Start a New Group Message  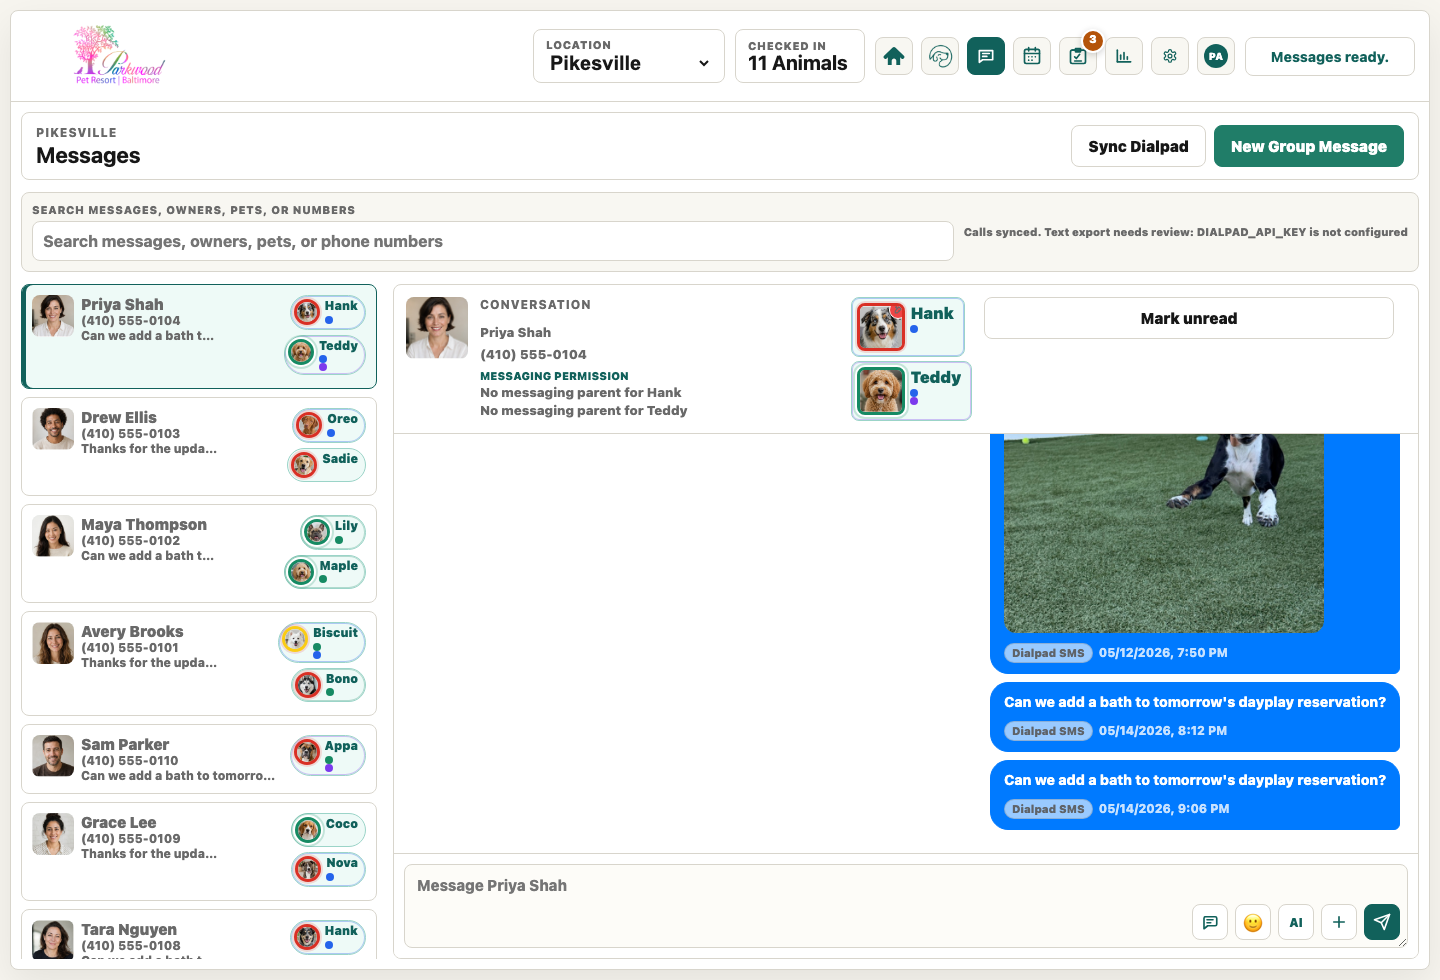(x=1309, y=146)
